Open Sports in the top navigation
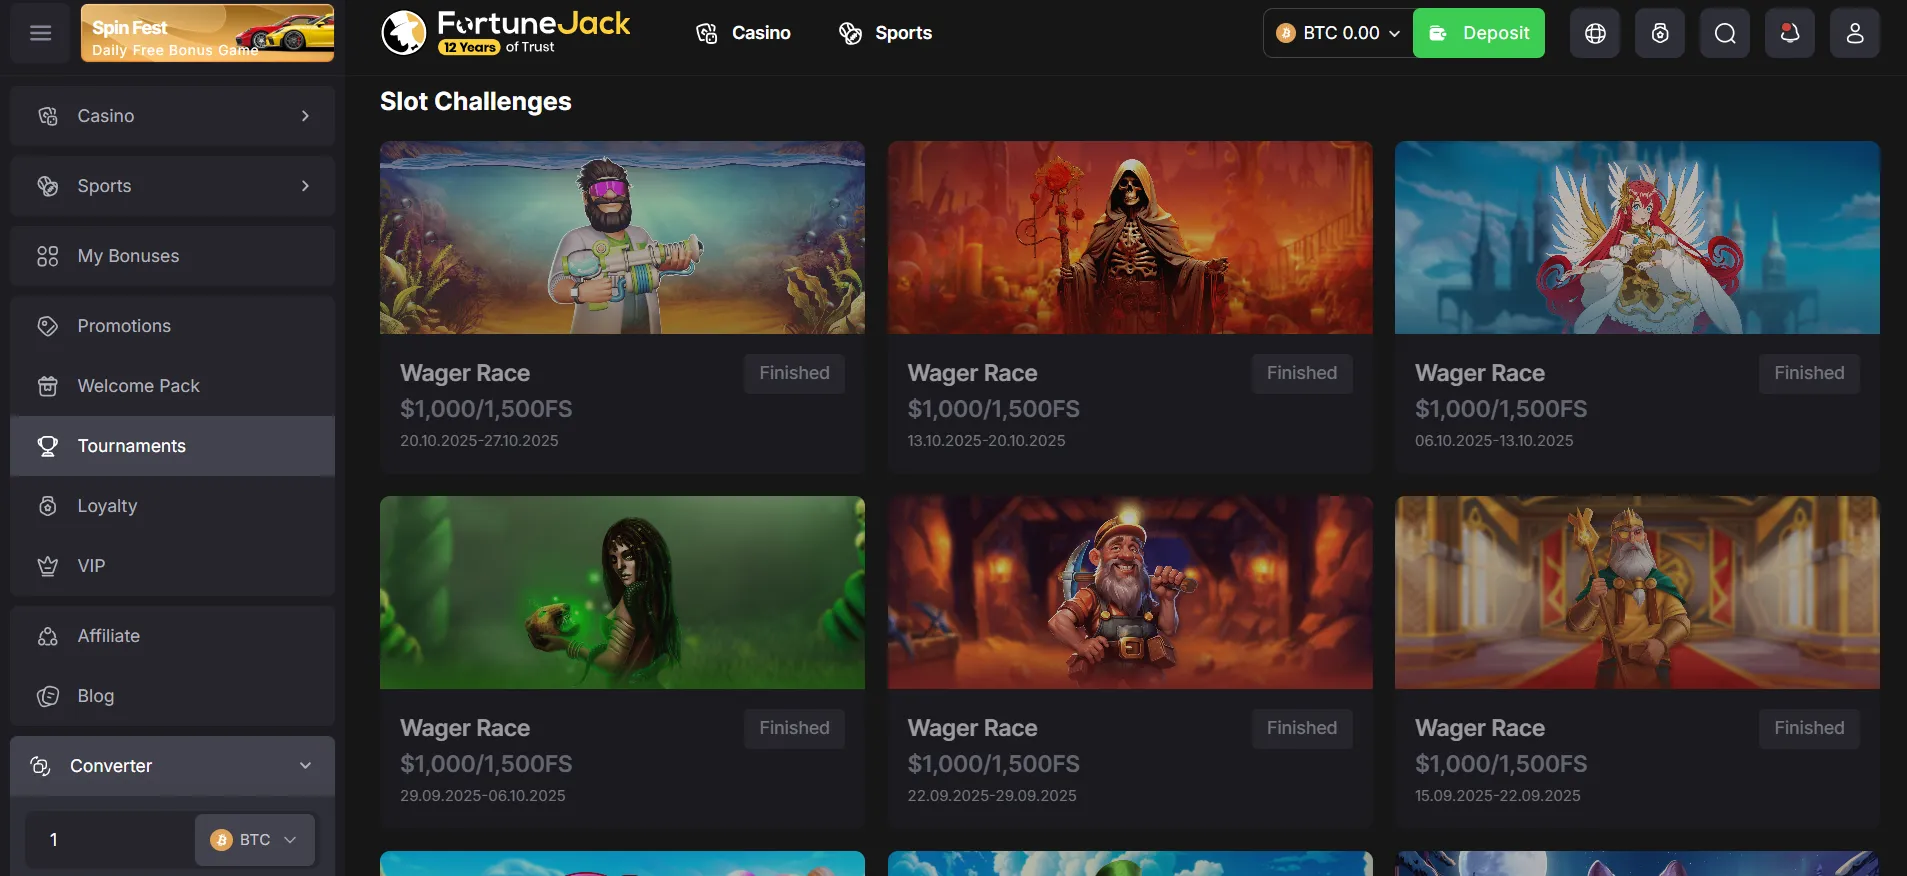This screenshot has height=876, width=1907. [x=885, y=33]
